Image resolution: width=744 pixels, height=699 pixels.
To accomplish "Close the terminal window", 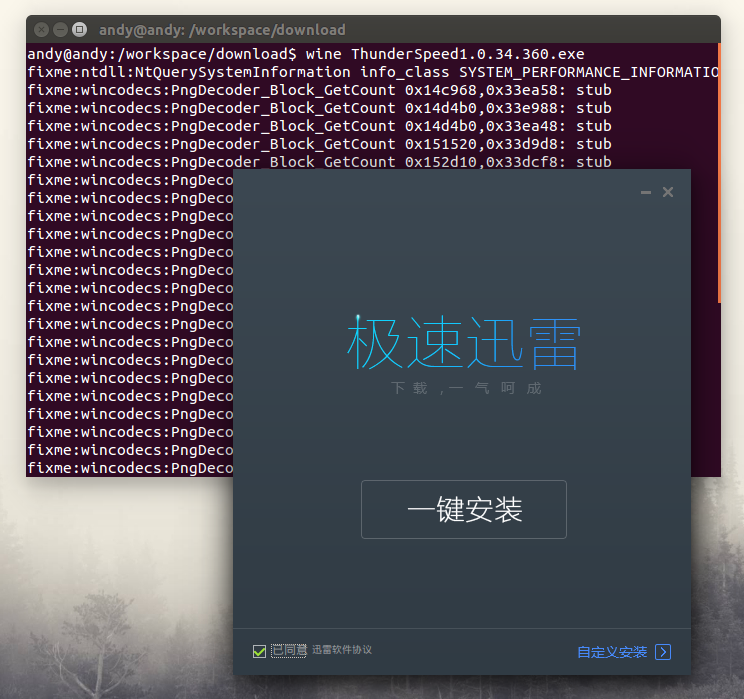I will click(x=42, y=30).
